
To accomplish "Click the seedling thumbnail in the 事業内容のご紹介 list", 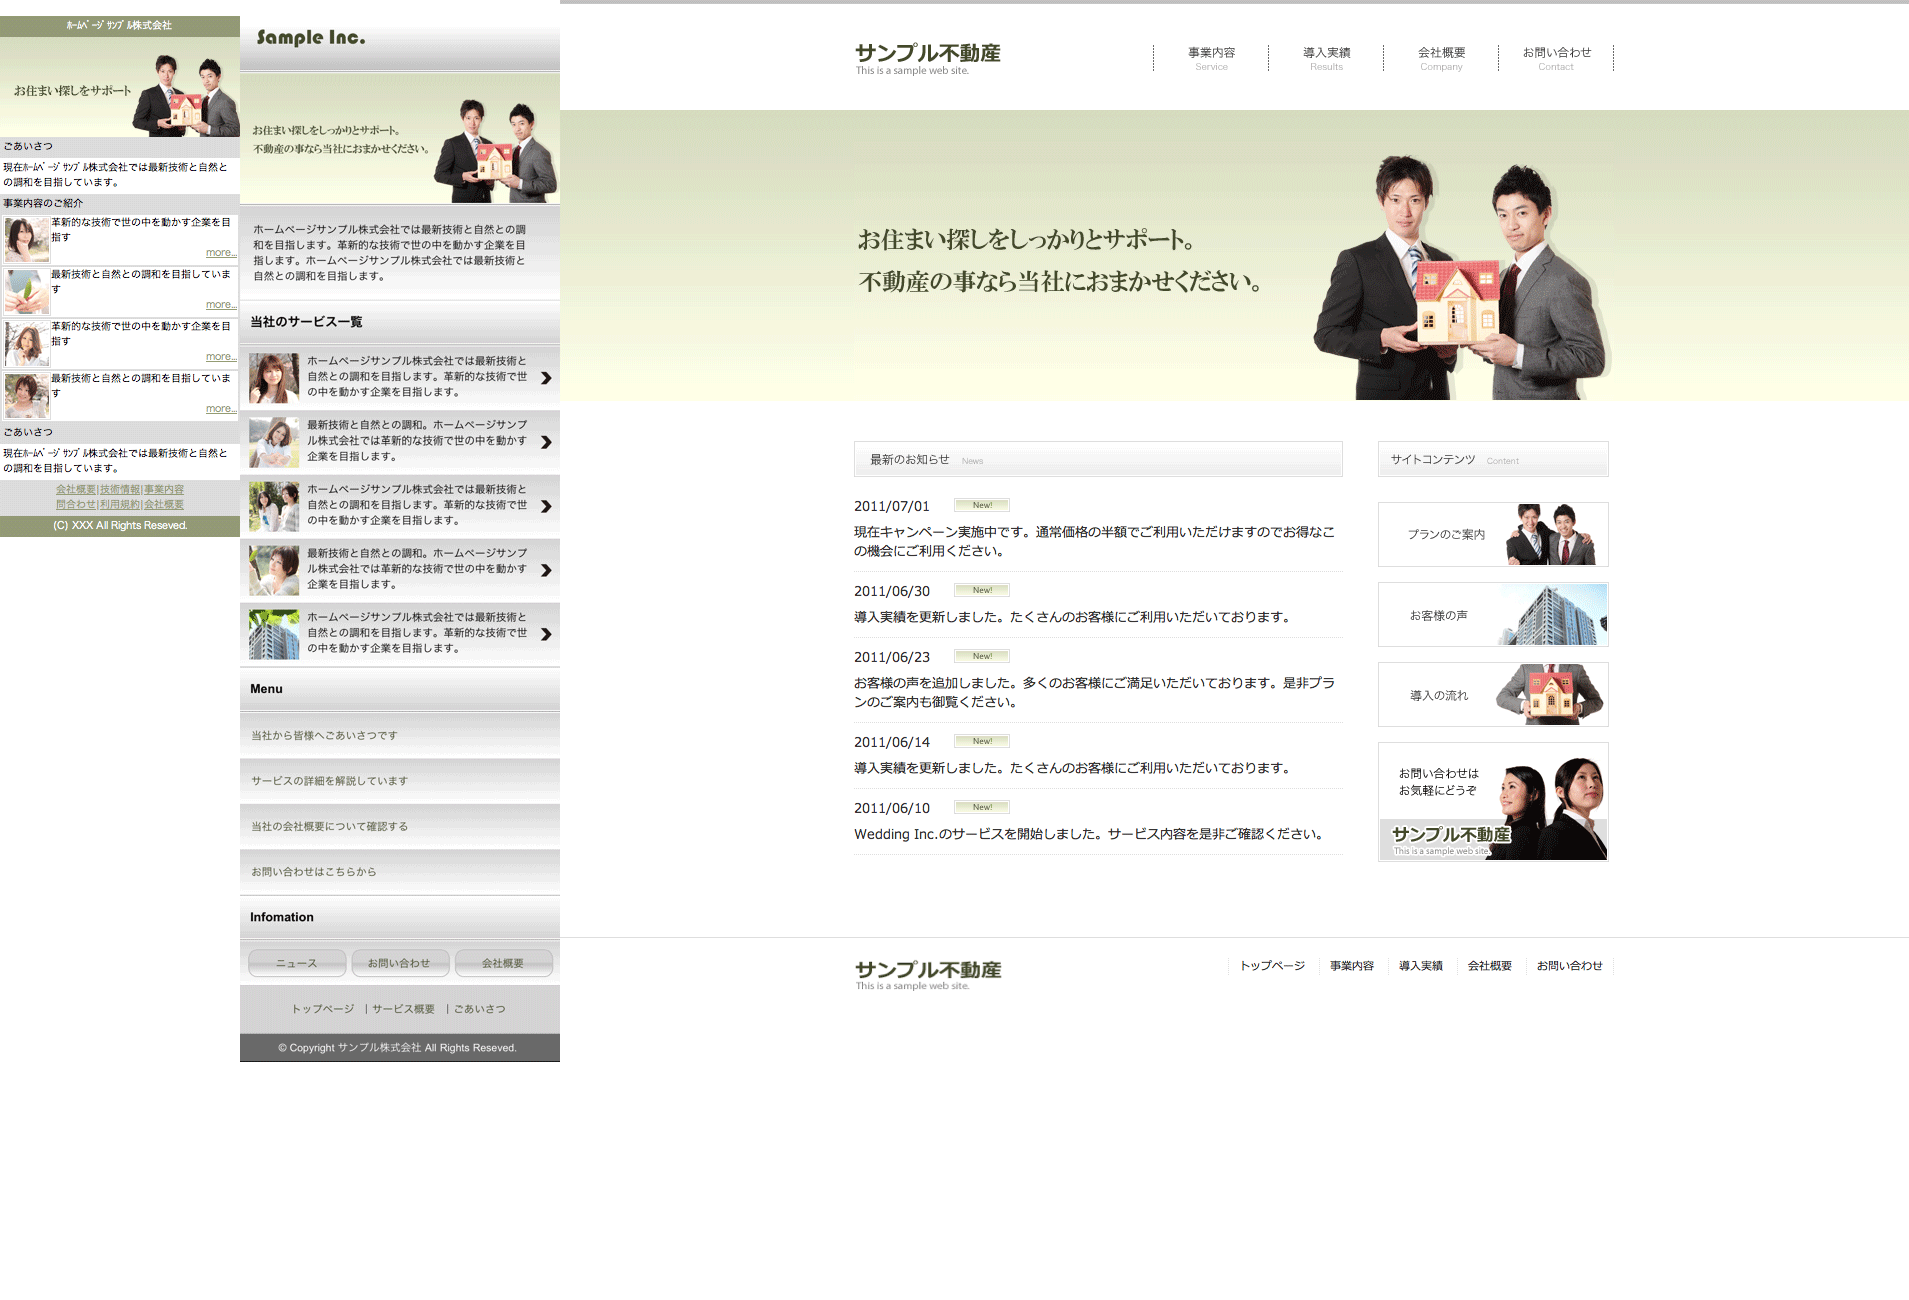I will pos(26,291).
